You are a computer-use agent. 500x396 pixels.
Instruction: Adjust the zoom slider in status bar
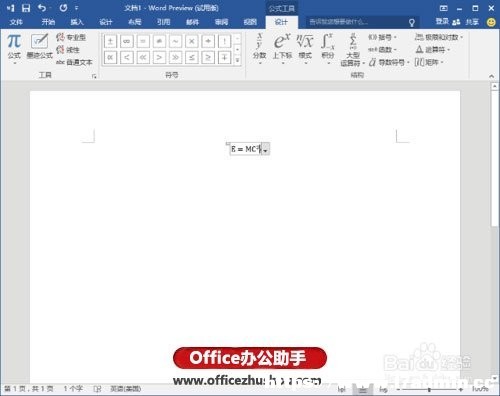point(430,389)
